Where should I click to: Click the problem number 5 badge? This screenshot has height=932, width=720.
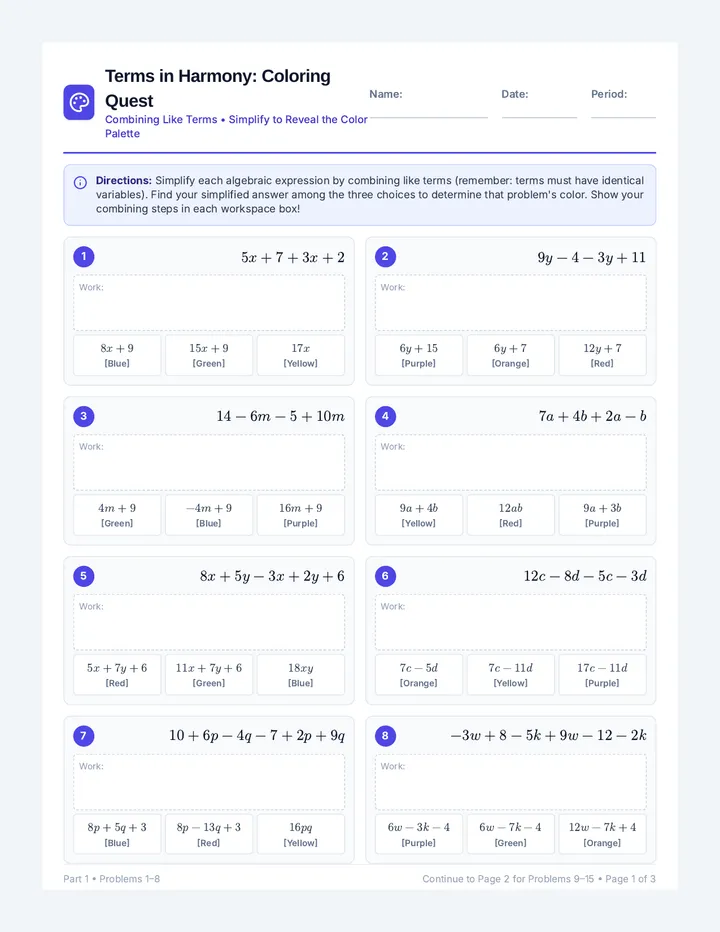point(84,576)
